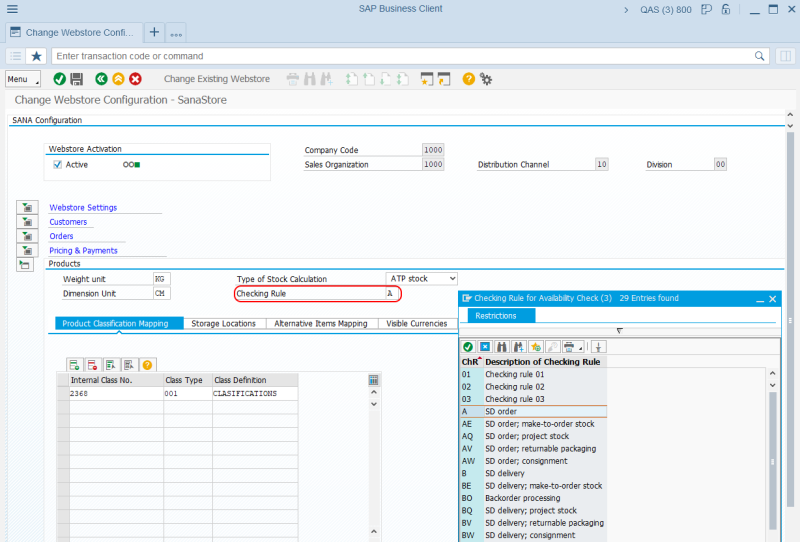The height and width of the screenshot is (542, 800).
Task: Click the Webstore Settings link
Action: tap(83, 208)
